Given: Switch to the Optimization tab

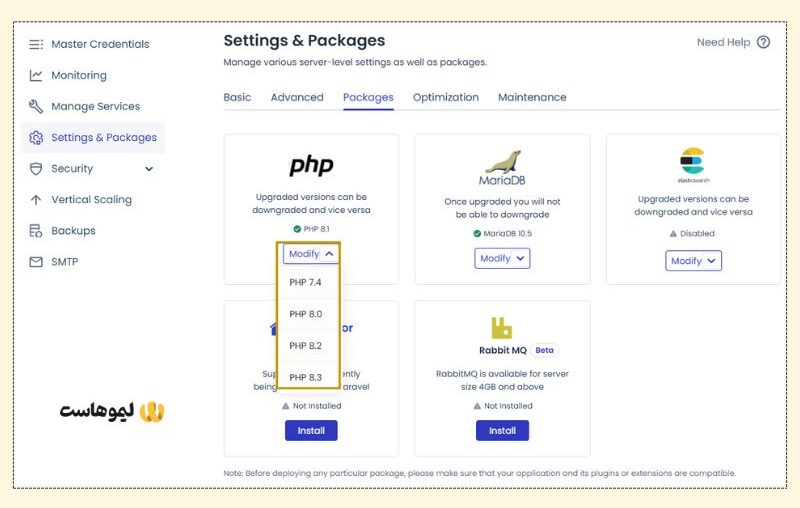Looking at the screenshot, I should tap(445, 97).
